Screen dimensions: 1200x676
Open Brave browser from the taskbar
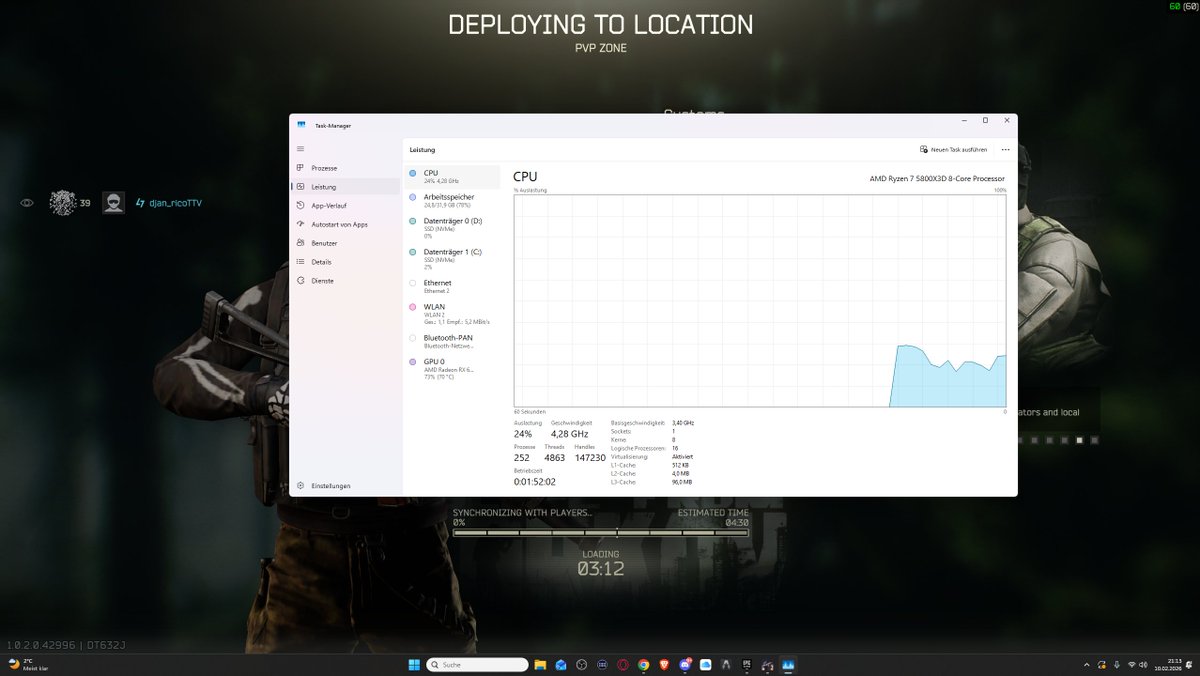[664, 664]
